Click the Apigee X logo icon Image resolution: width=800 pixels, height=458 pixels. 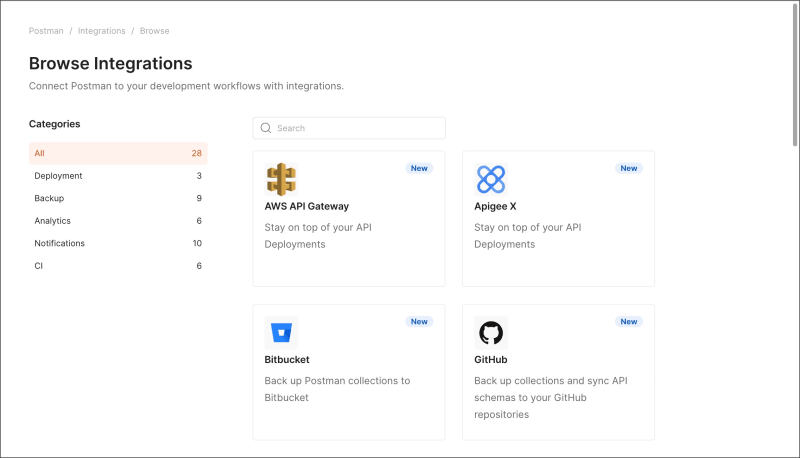click(x=491, y=180)
